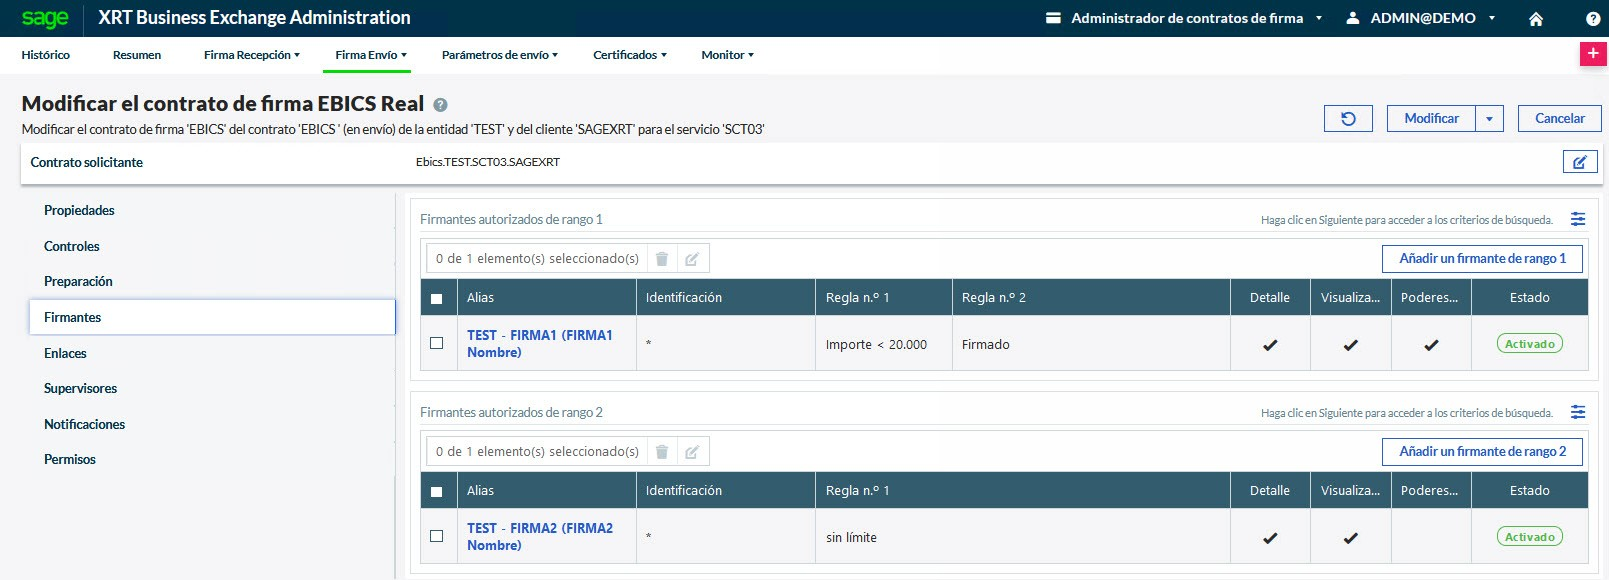Viewport: 1609px width, 580px height.
Task: Click the trash icon in rango 1 toolbar
Action: (662, 259)
